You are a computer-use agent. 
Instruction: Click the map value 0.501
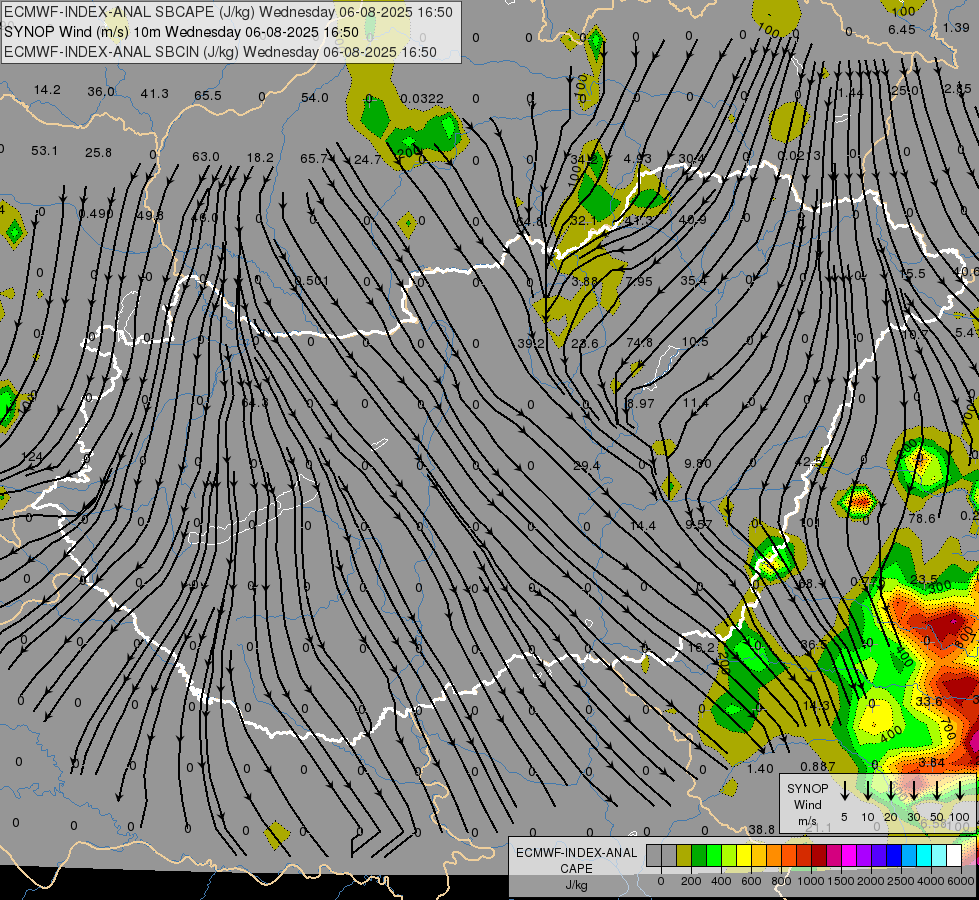tap(312, 281)
